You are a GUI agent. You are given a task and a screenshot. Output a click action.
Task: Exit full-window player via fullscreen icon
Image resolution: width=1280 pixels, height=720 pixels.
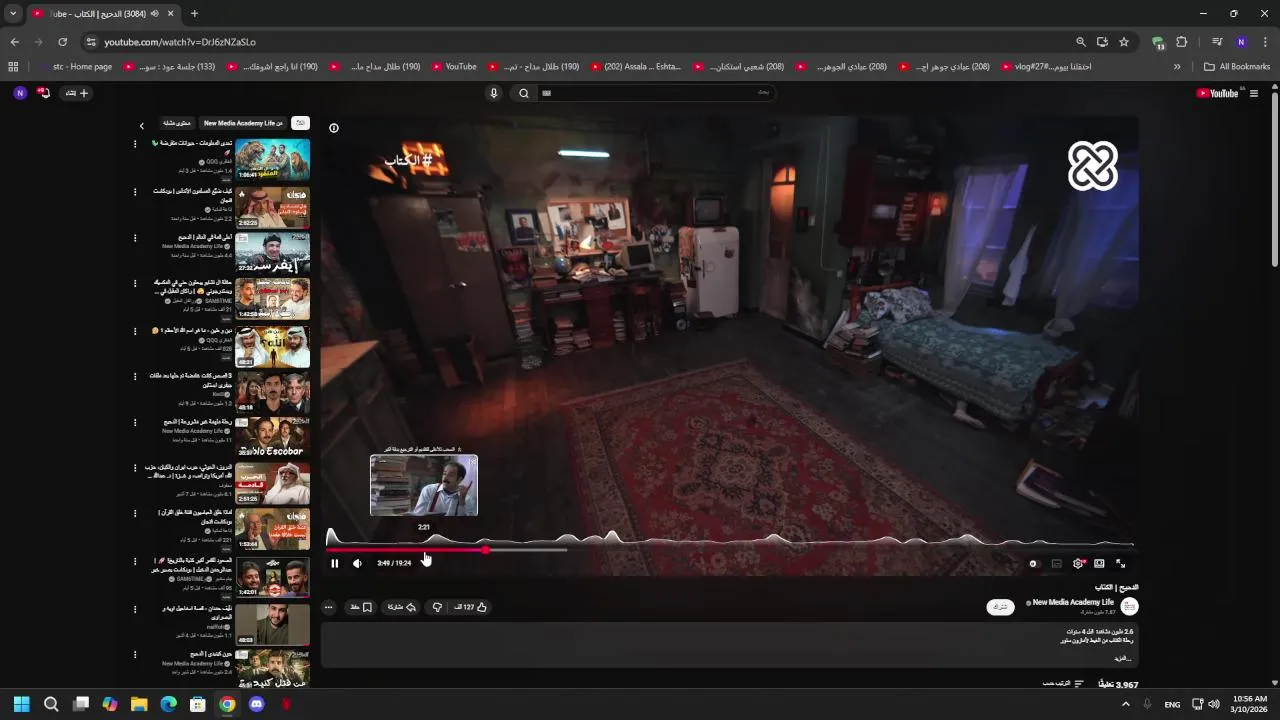pos(1120,563)
